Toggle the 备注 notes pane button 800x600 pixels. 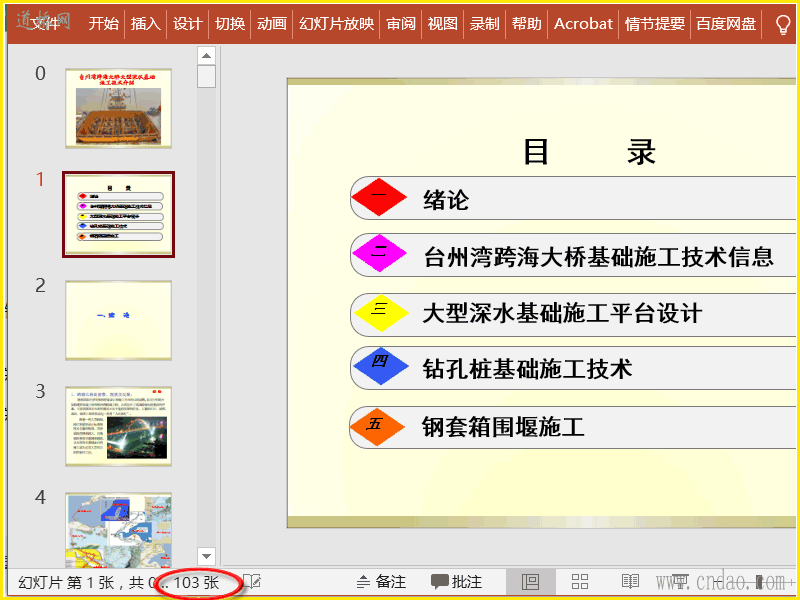(381, 582)
